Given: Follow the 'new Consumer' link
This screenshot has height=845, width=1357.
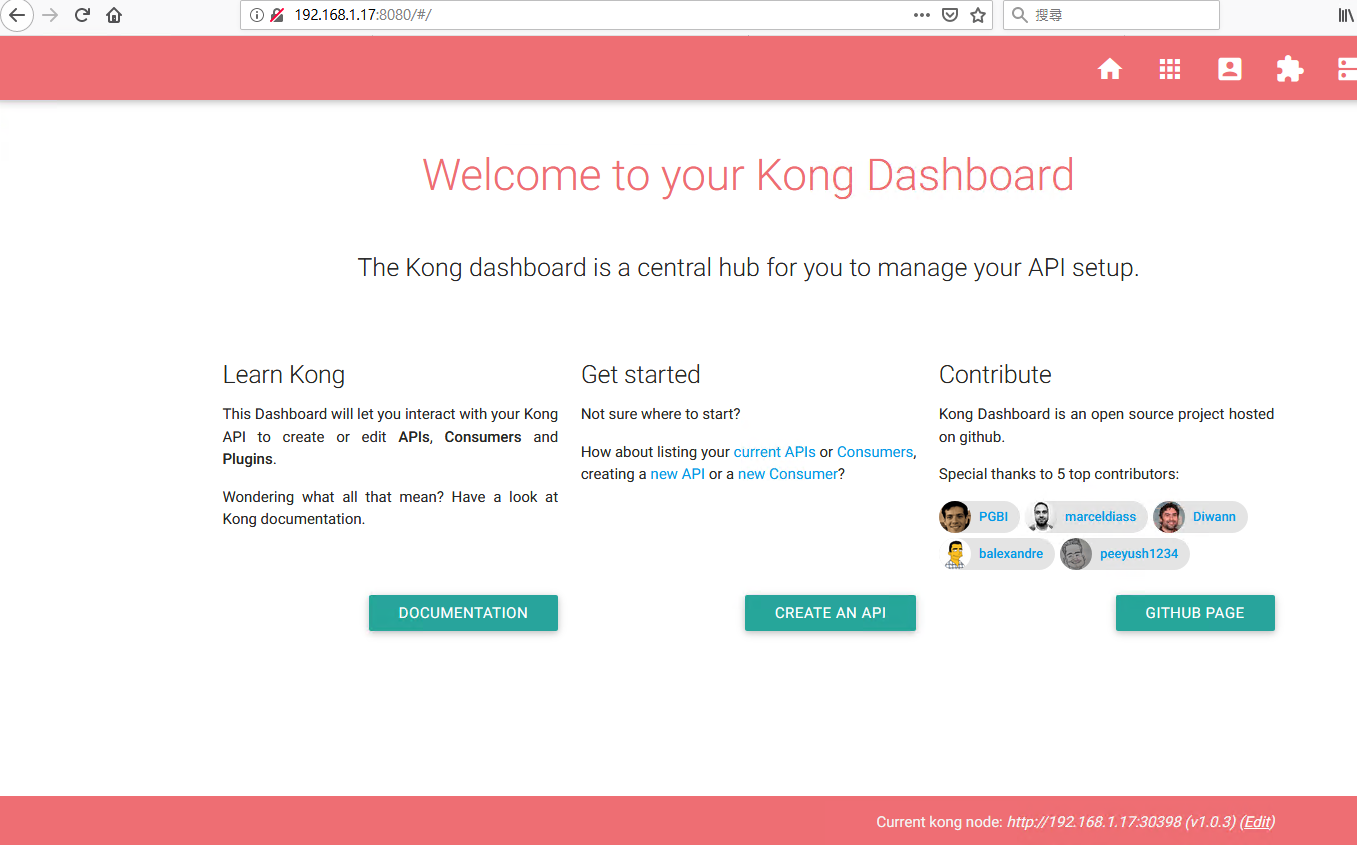Looking at the screenshot, I should point(788,474).
